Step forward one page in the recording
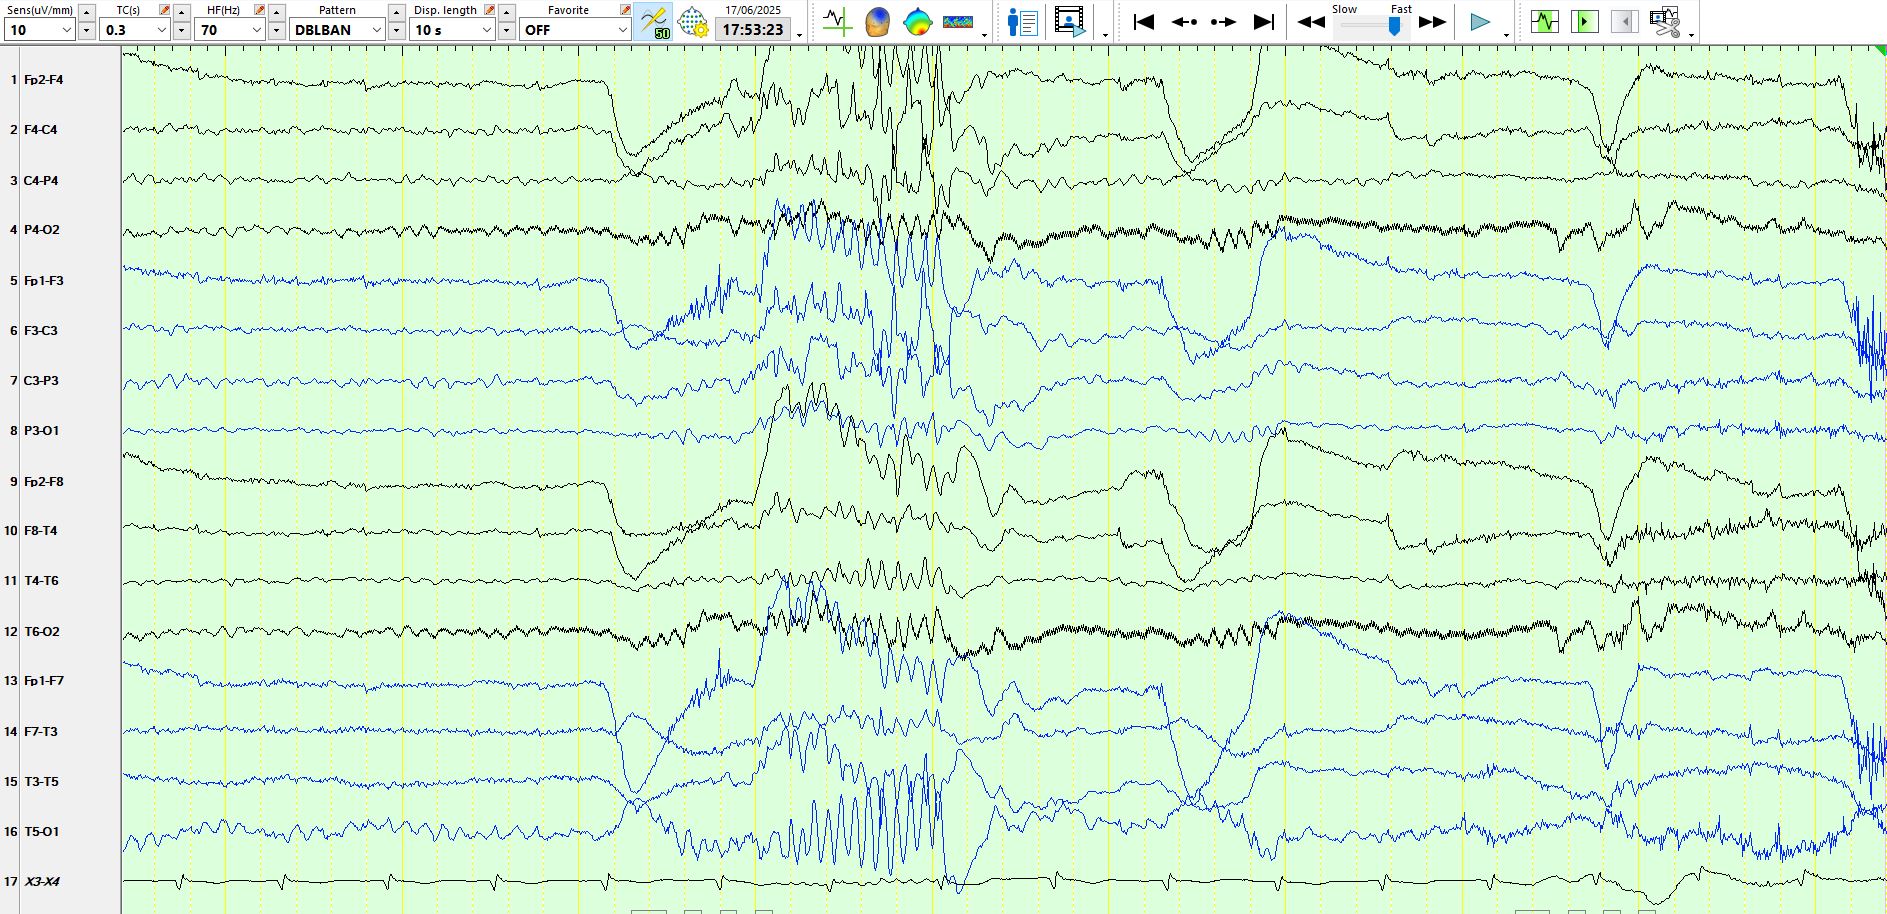 (x=1223, y=22)
